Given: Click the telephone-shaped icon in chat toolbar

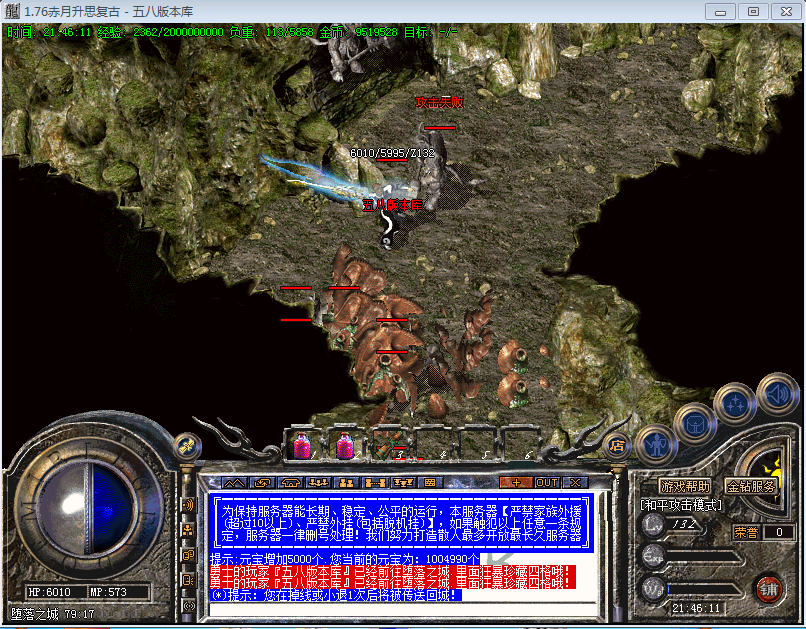Looking at the screenshot, I should pyautogui.click(x=290, y=483).
